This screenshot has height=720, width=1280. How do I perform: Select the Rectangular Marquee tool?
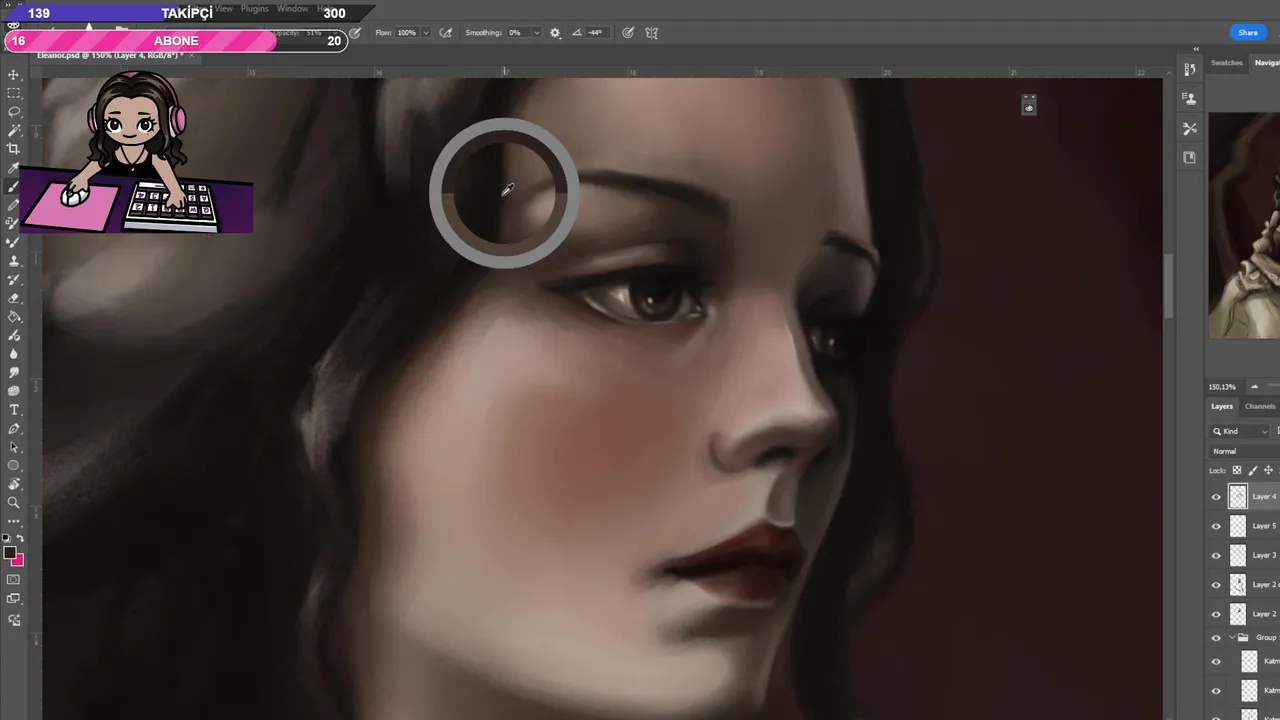[x=14, y=93]
